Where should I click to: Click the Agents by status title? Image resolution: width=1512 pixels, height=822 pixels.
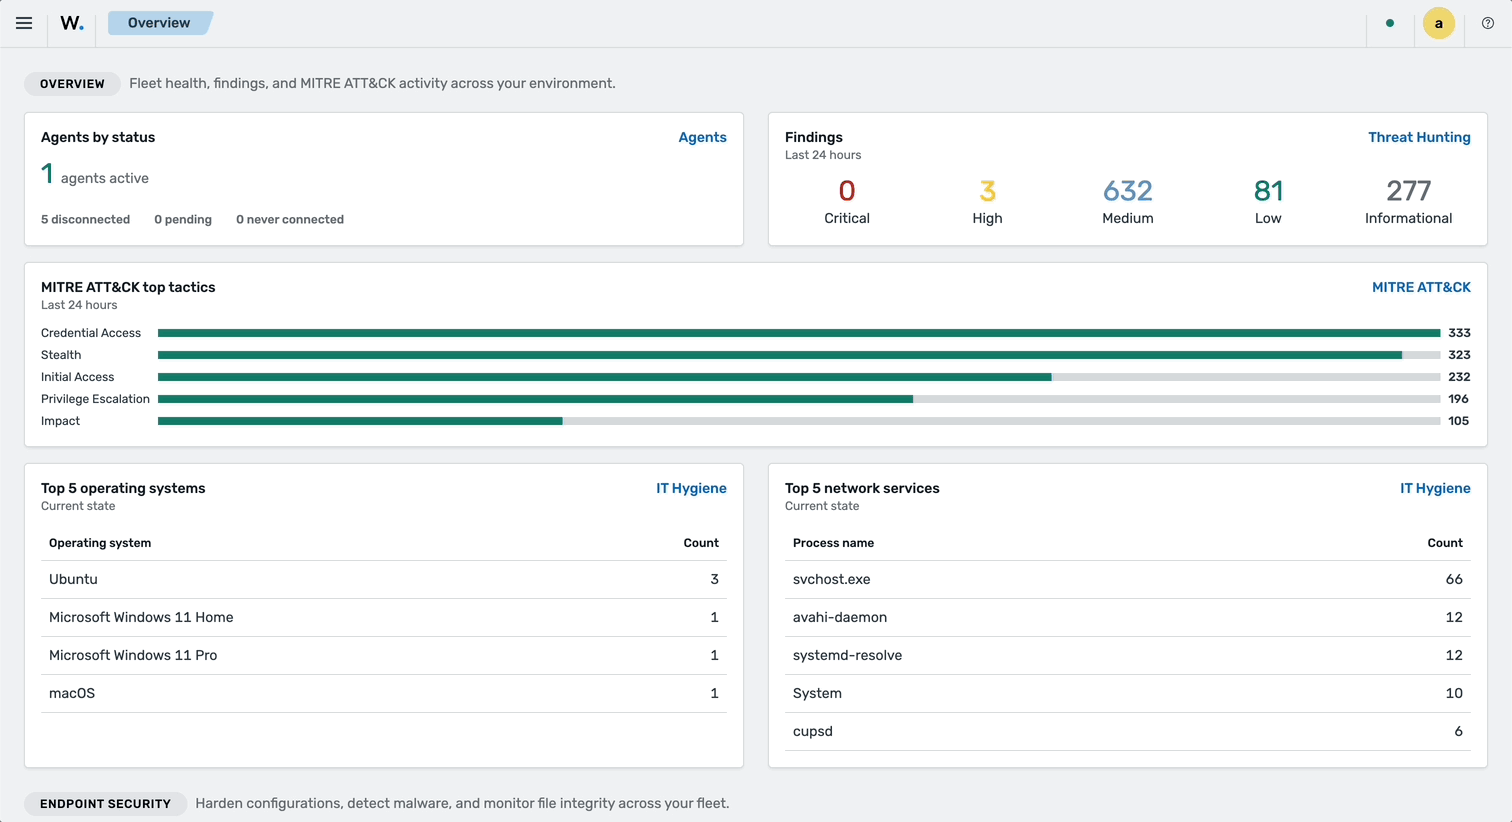(98, 137)
